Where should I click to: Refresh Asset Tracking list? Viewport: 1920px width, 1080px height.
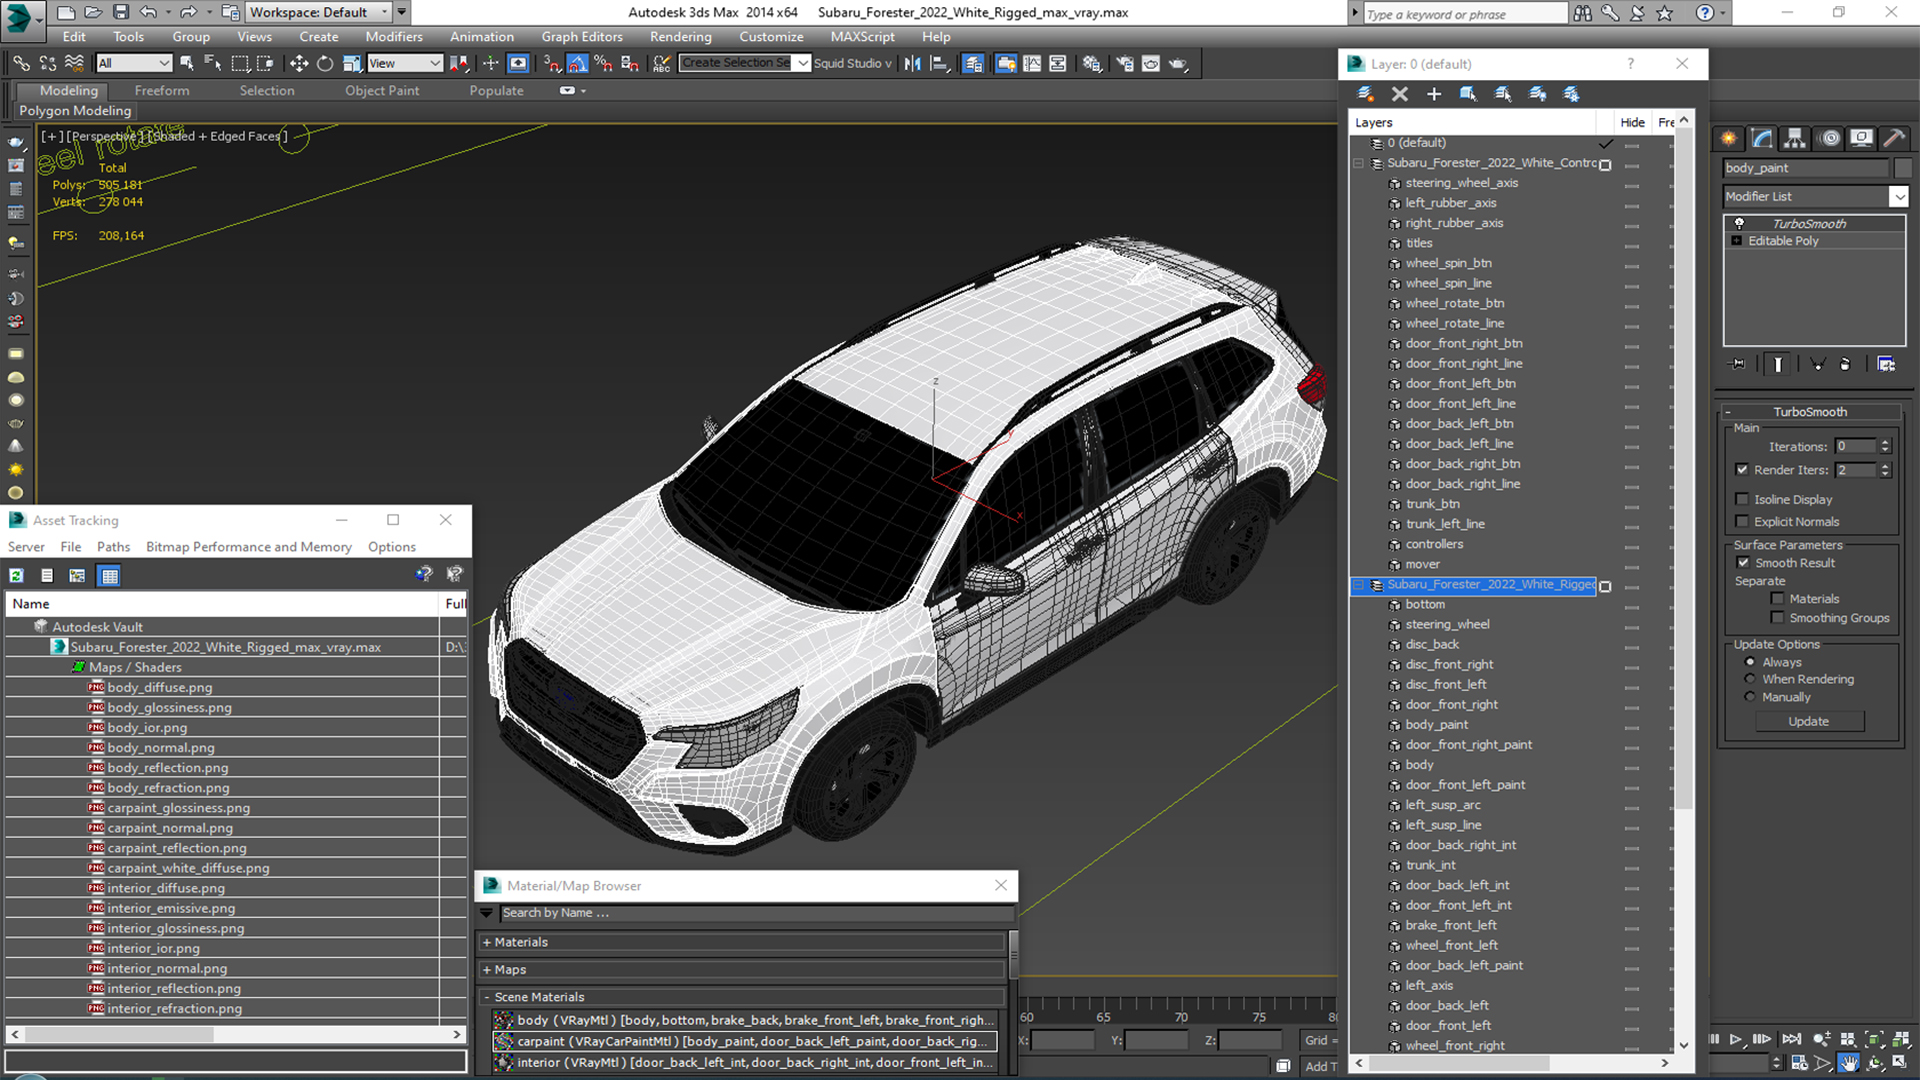[17, 575]
